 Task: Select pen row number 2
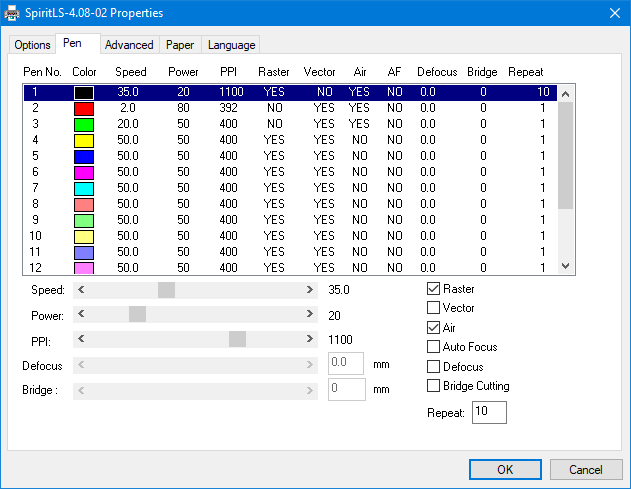(290, 108)
